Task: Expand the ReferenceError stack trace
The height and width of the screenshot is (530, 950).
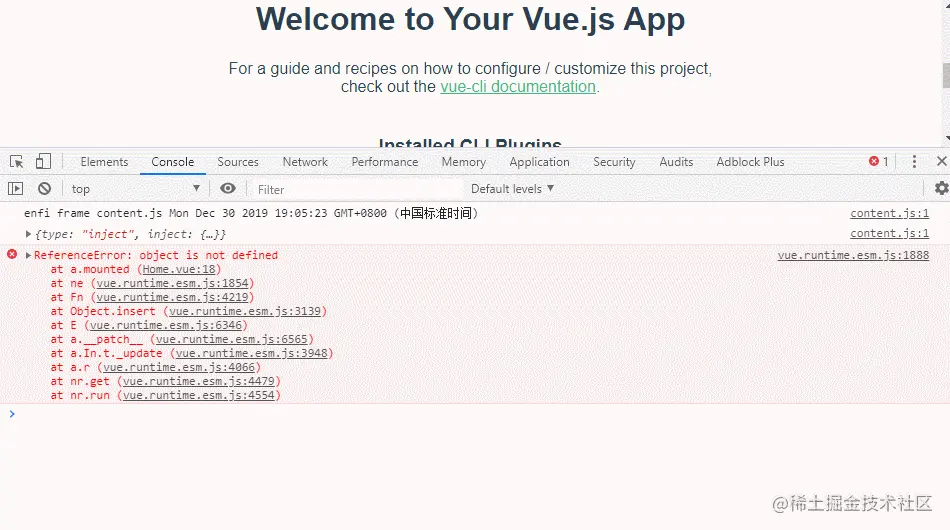Action: tap(29, 256)
